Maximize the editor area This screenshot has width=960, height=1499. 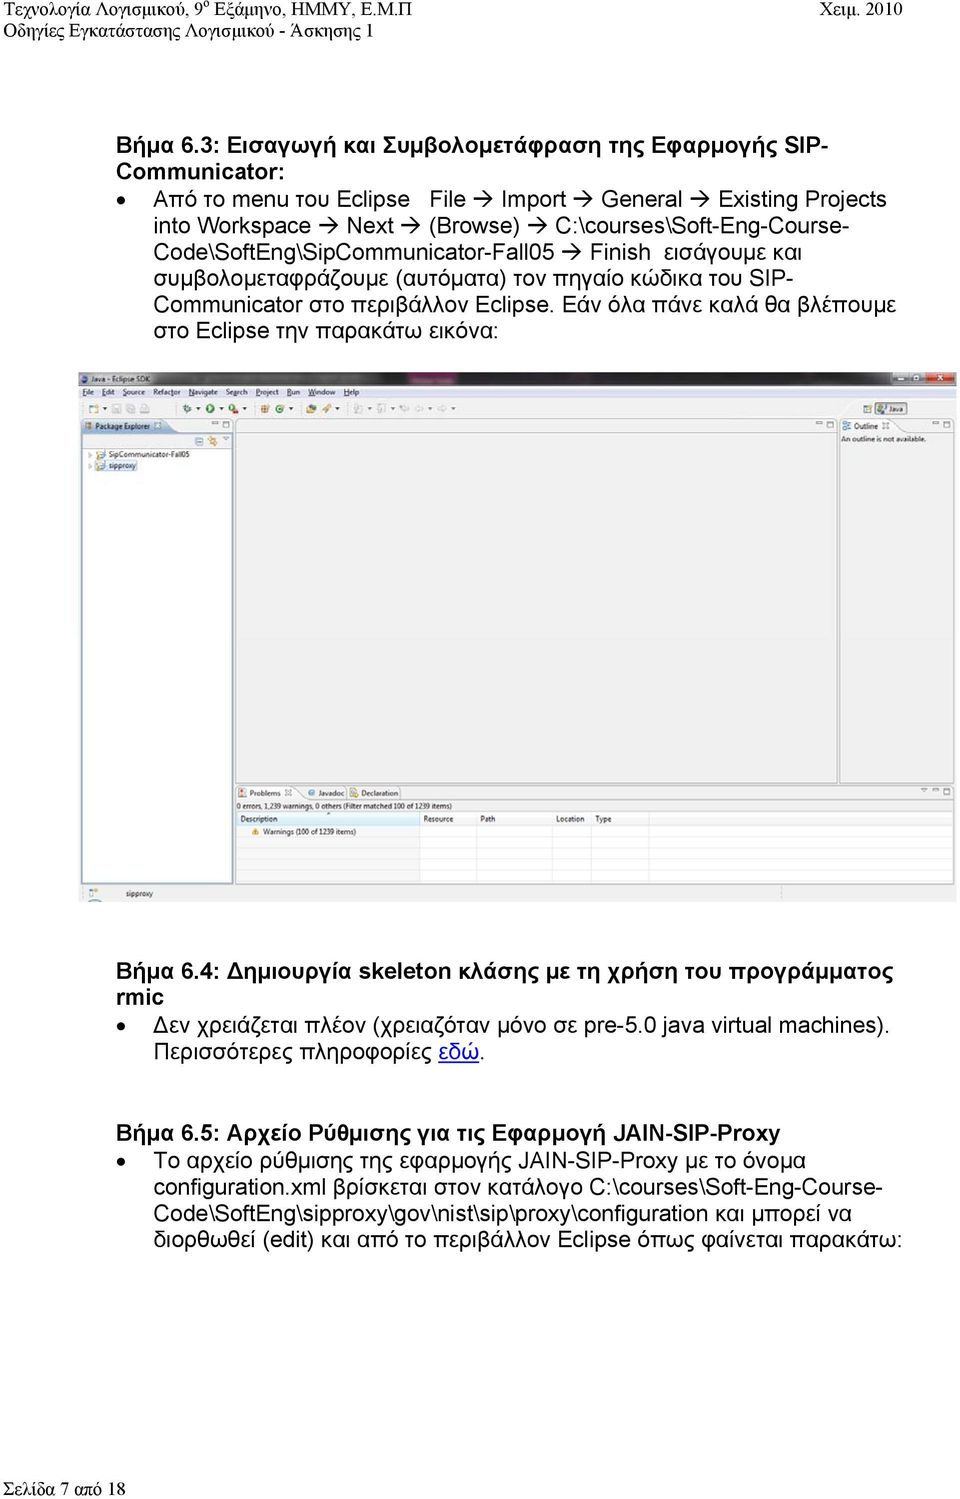tap(830, 425)
